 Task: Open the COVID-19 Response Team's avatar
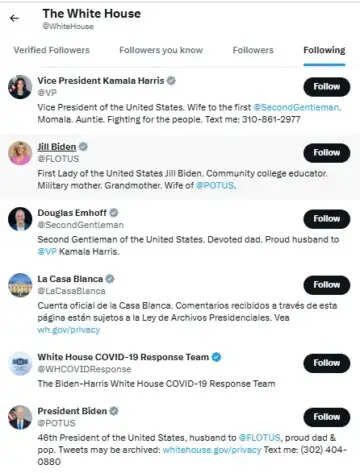click(x=20, y=363)
